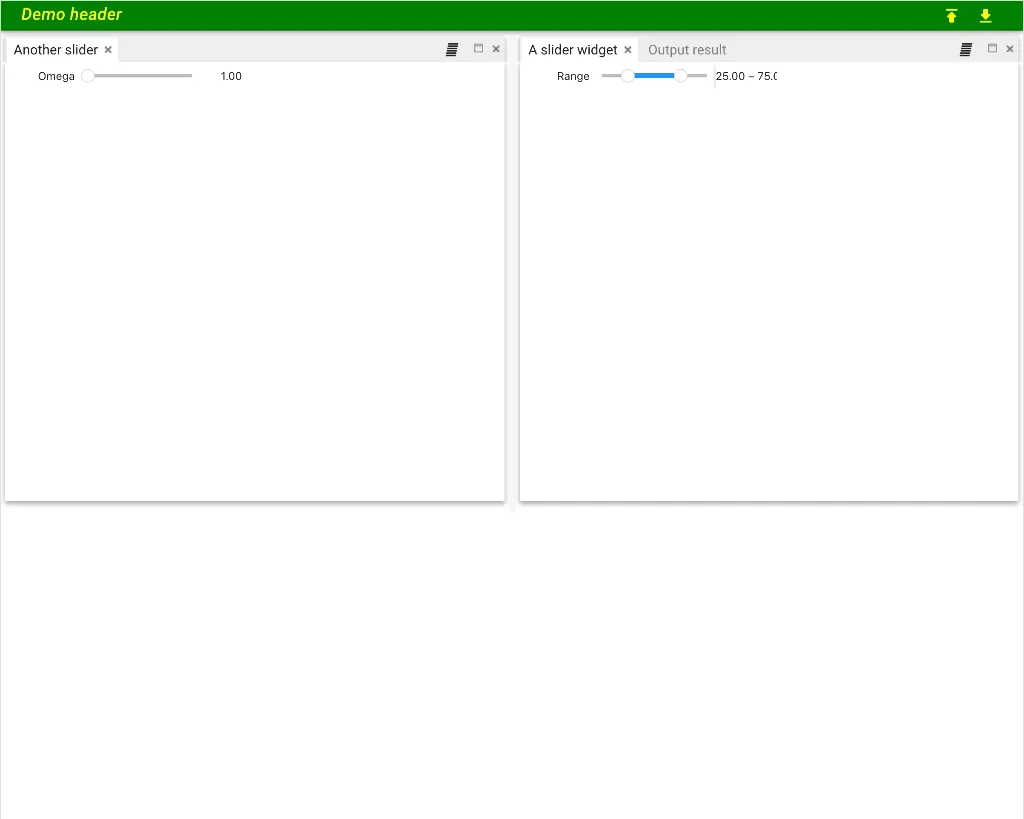Click the Omega value 1.00 field
Viewport: 1024px width, 819px height.
tap(231, 76)
